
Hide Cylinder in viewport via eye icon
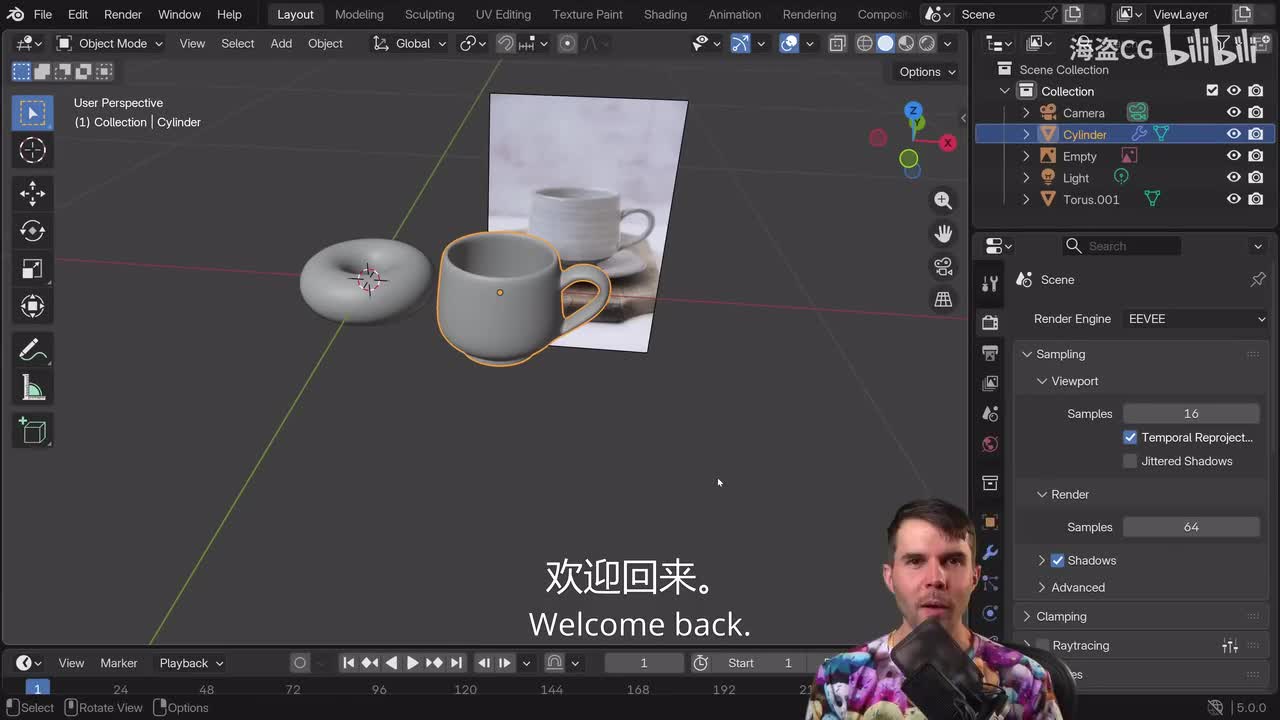point(1234,134)
